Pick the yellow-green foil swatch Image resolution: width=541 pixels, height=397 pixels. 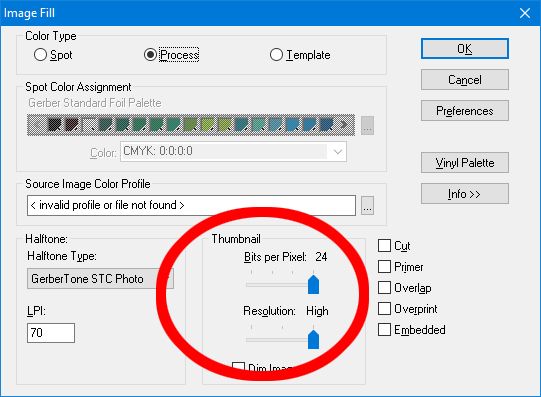[x=208, y=125]
